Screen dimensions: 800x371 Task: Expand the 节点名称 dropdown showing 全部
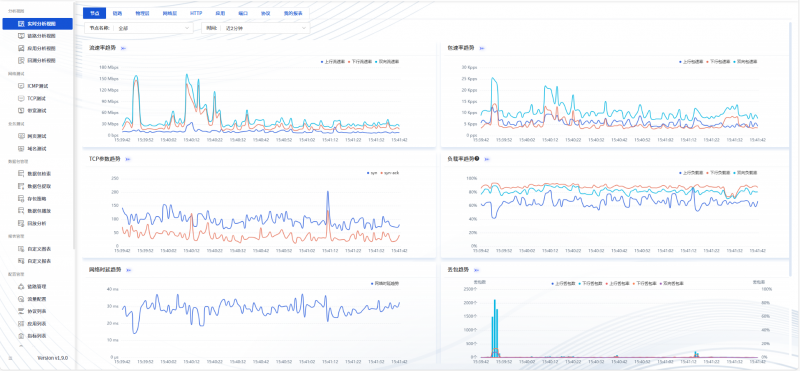click(139, 29)
